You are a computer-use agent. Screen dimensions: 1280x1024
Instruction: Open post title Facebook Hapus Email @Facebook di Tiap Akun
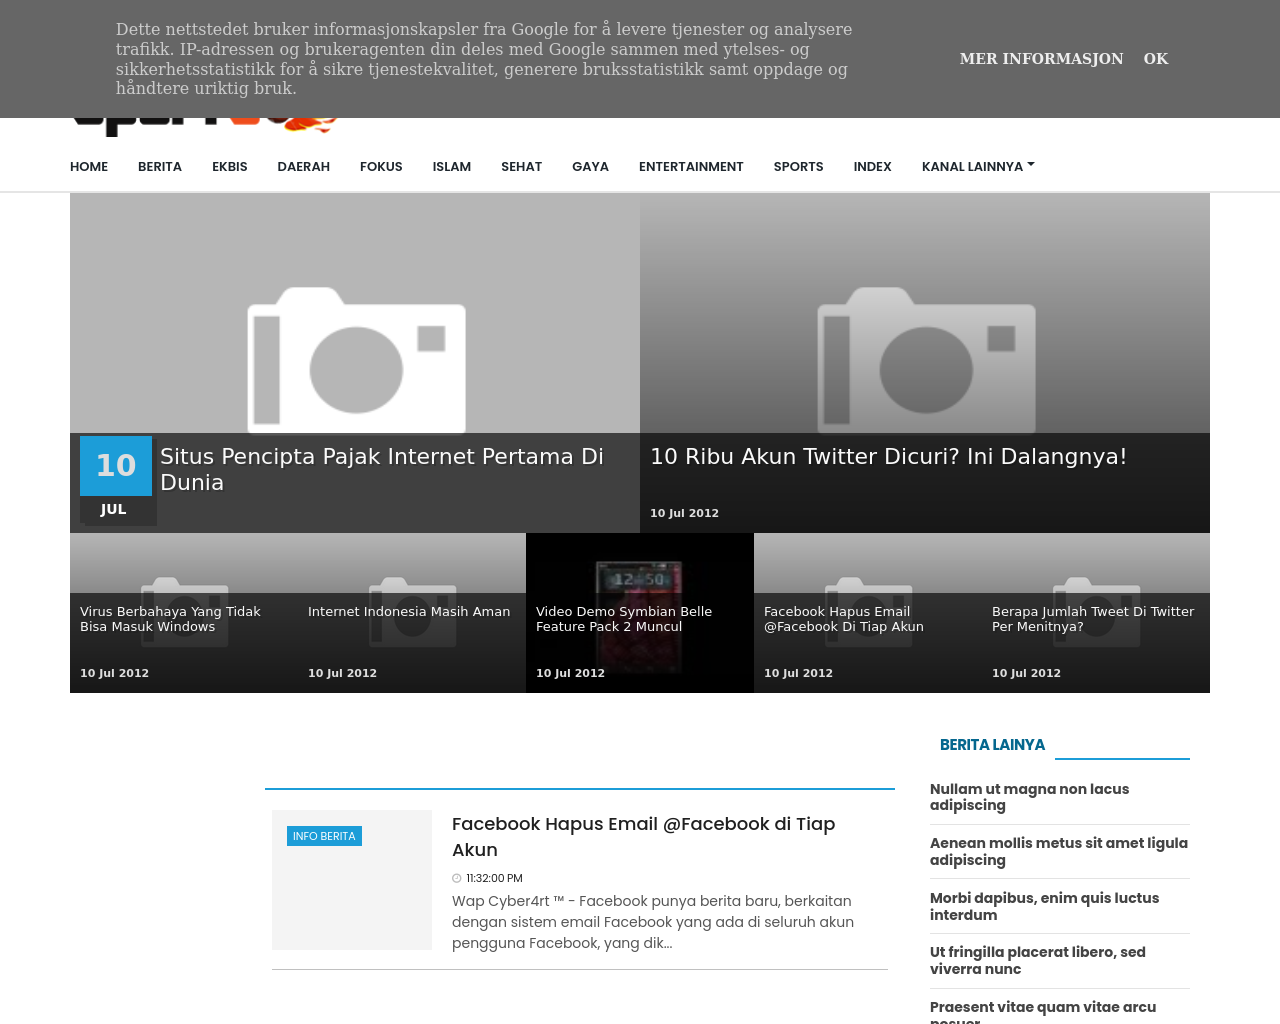click(x=643, y=837)
